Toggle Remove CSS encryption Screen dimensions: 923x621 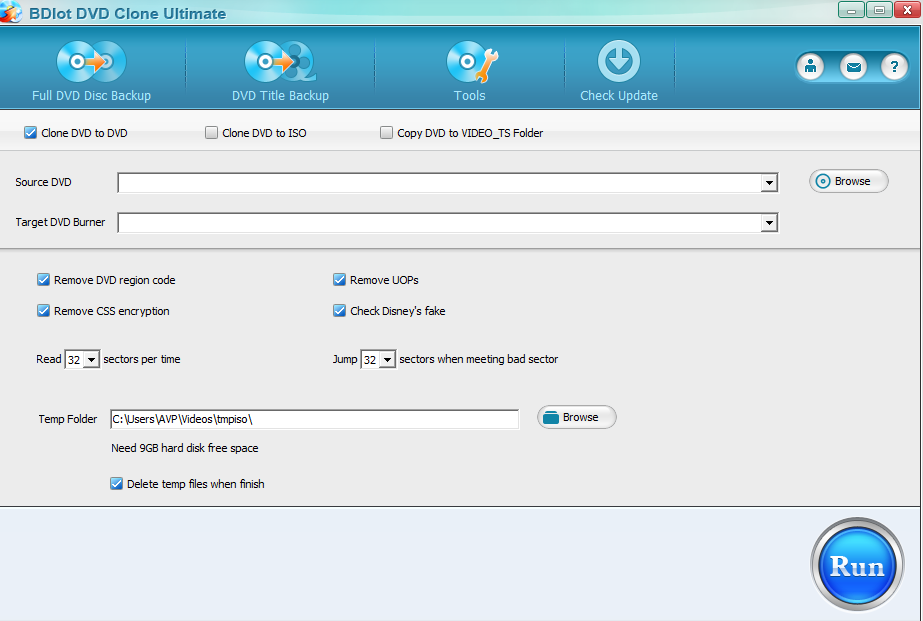coord(43,310)
